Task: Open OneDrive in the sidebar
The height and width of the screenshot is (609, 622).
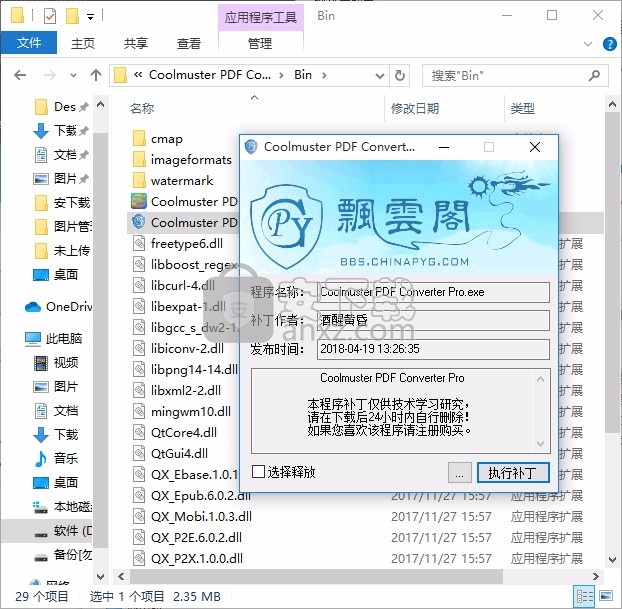Action: (58, 306)
